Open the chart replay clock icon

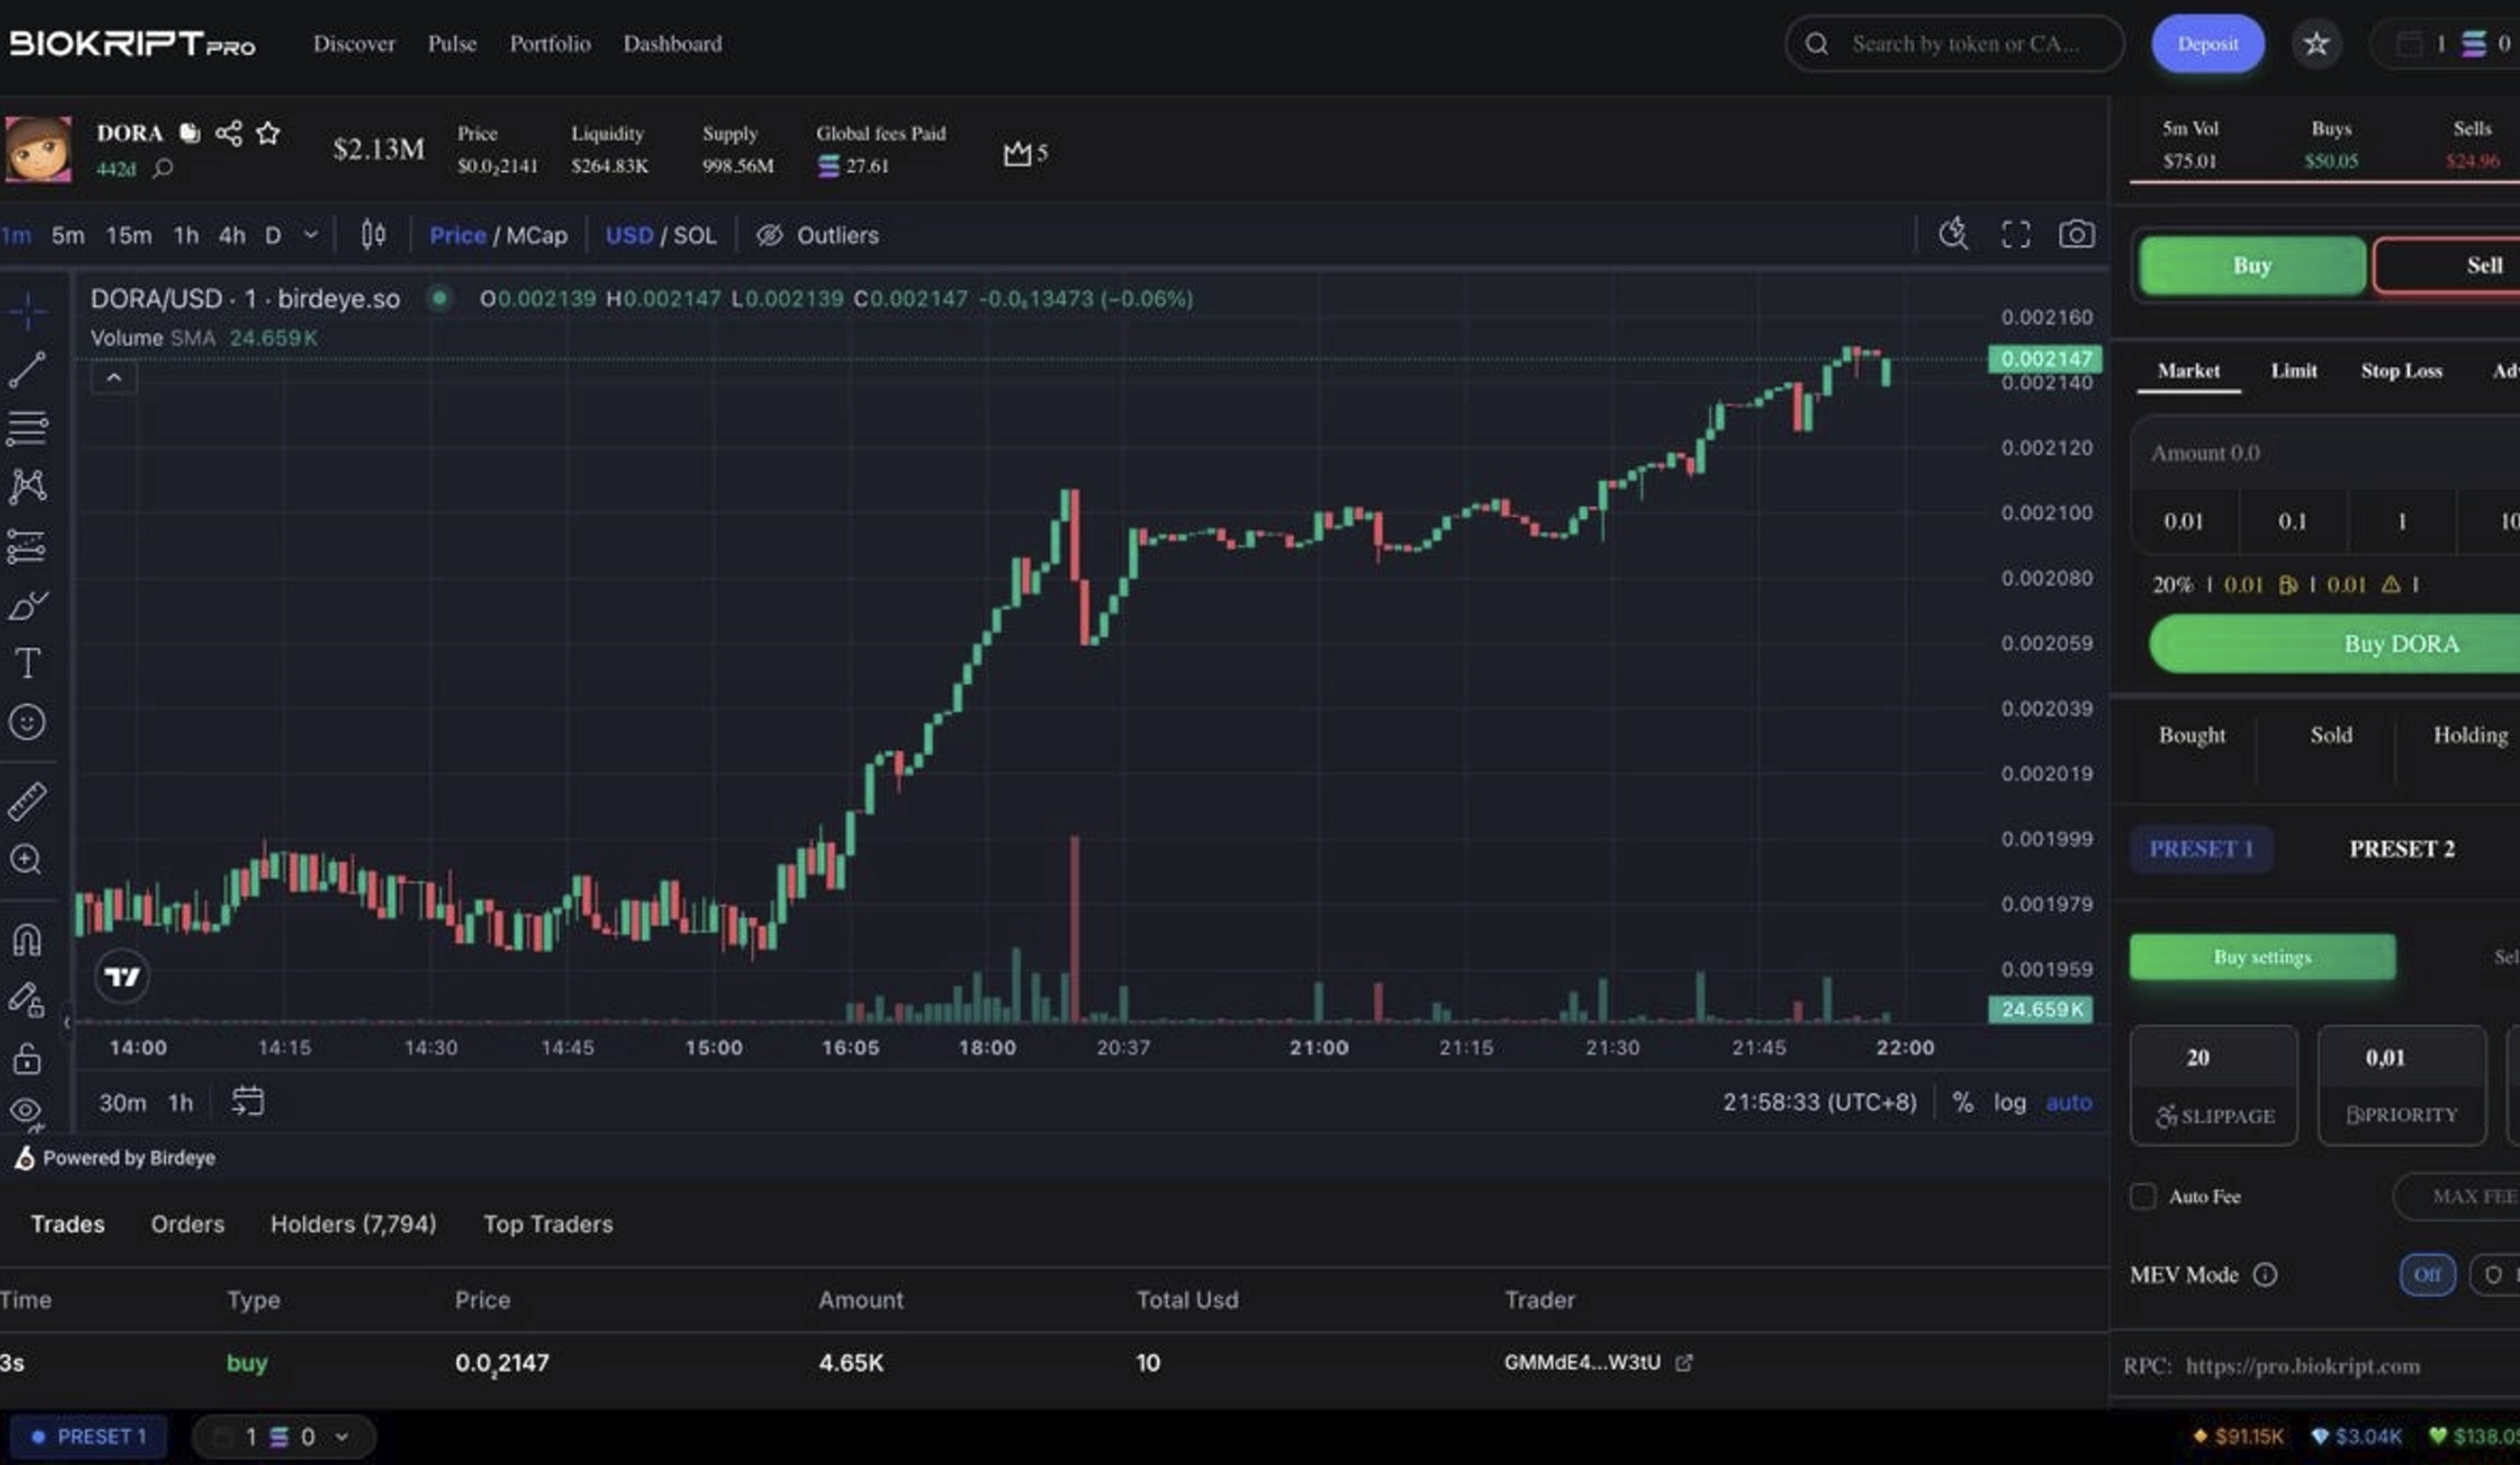tap(1953, 235)
